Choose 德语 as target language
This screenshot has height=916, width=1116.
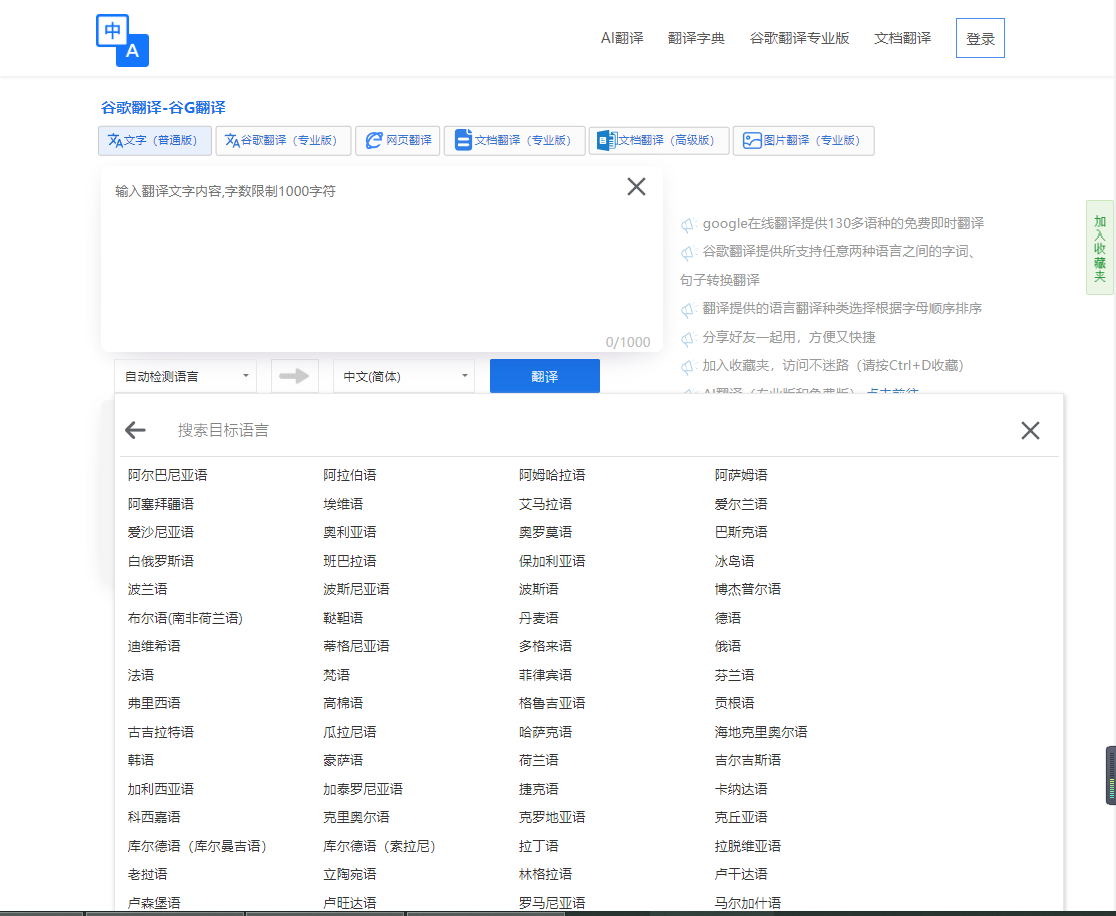tap(728, 618)
